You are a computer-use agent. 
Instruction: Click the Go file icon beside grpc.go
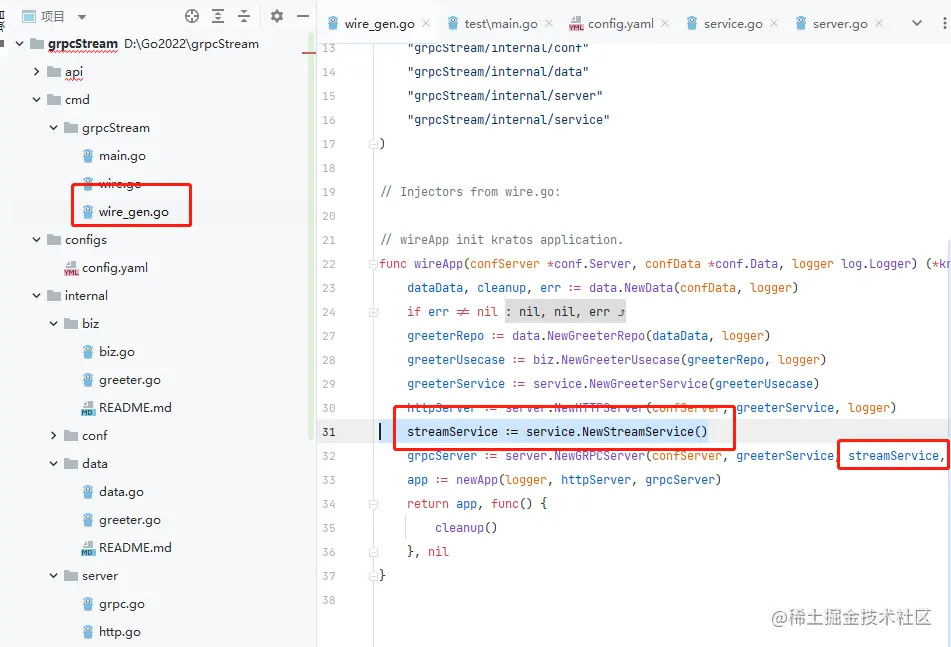click(x=88, y=604)
